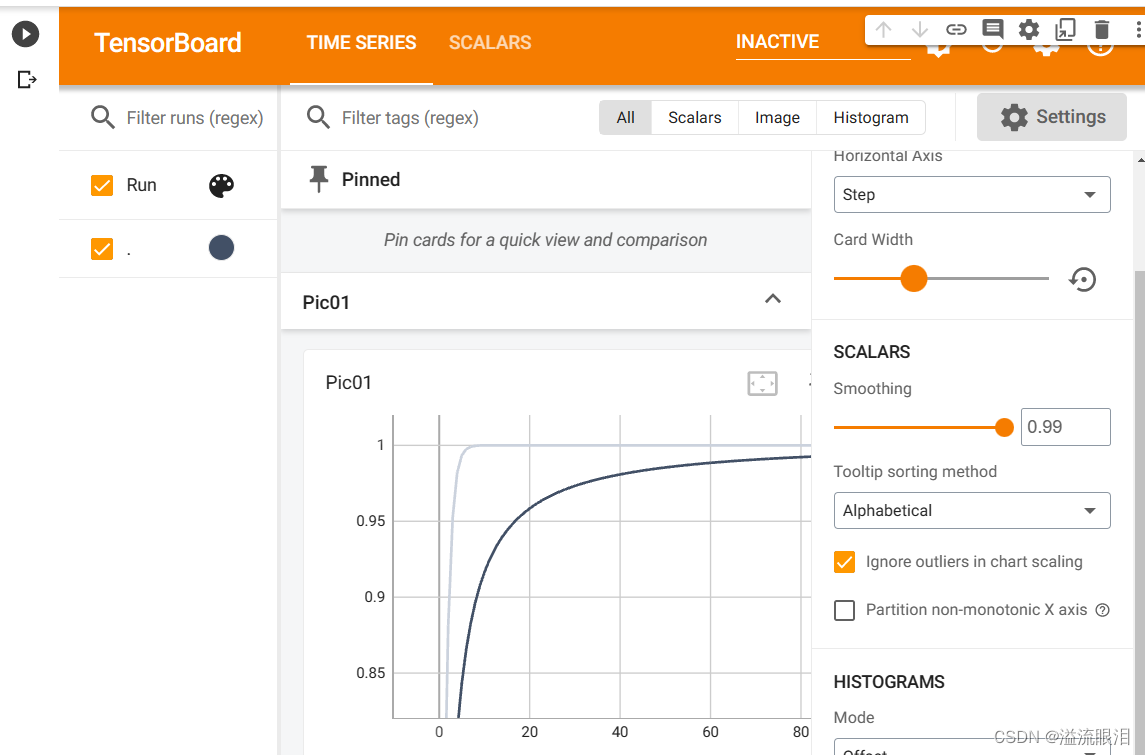Screen dimensions: 1145x755
Task: Switch to the SCALARS tab
Action: [x=489, y=42]
